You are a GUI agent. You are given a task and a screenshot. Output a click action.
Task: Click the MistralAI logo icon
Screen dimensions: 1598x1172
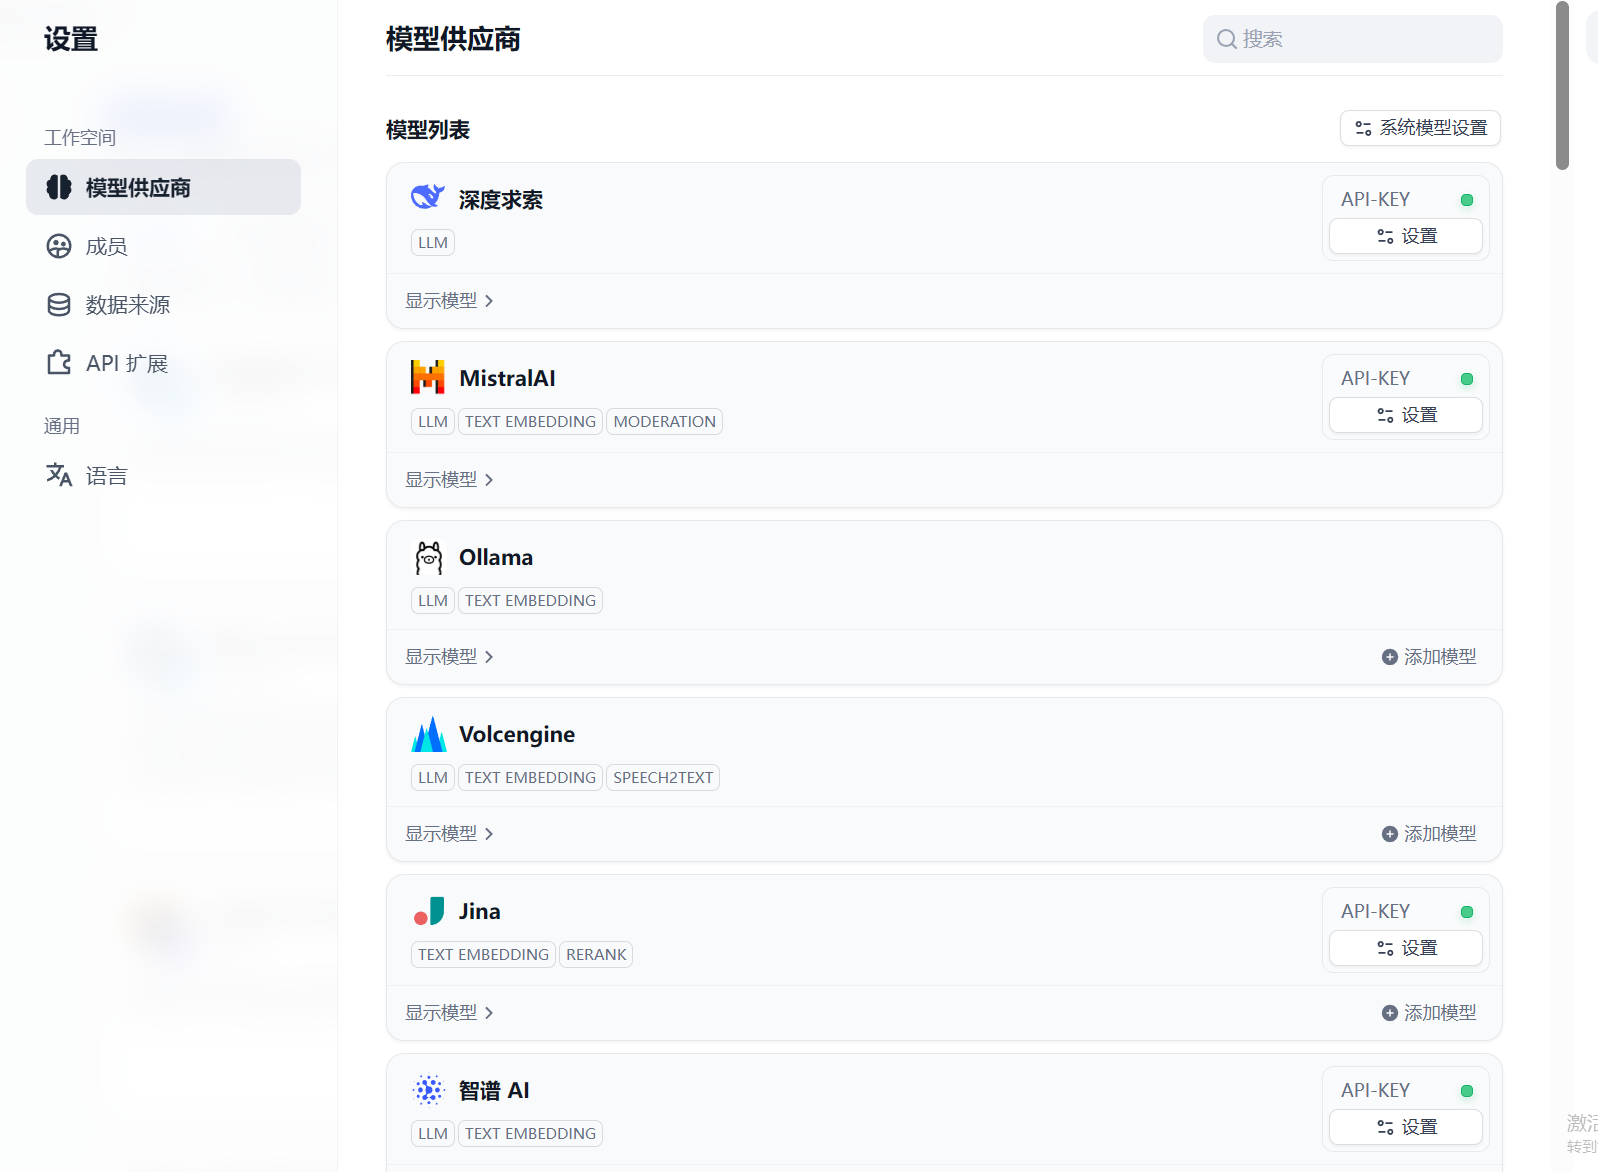tap(428, 377)
